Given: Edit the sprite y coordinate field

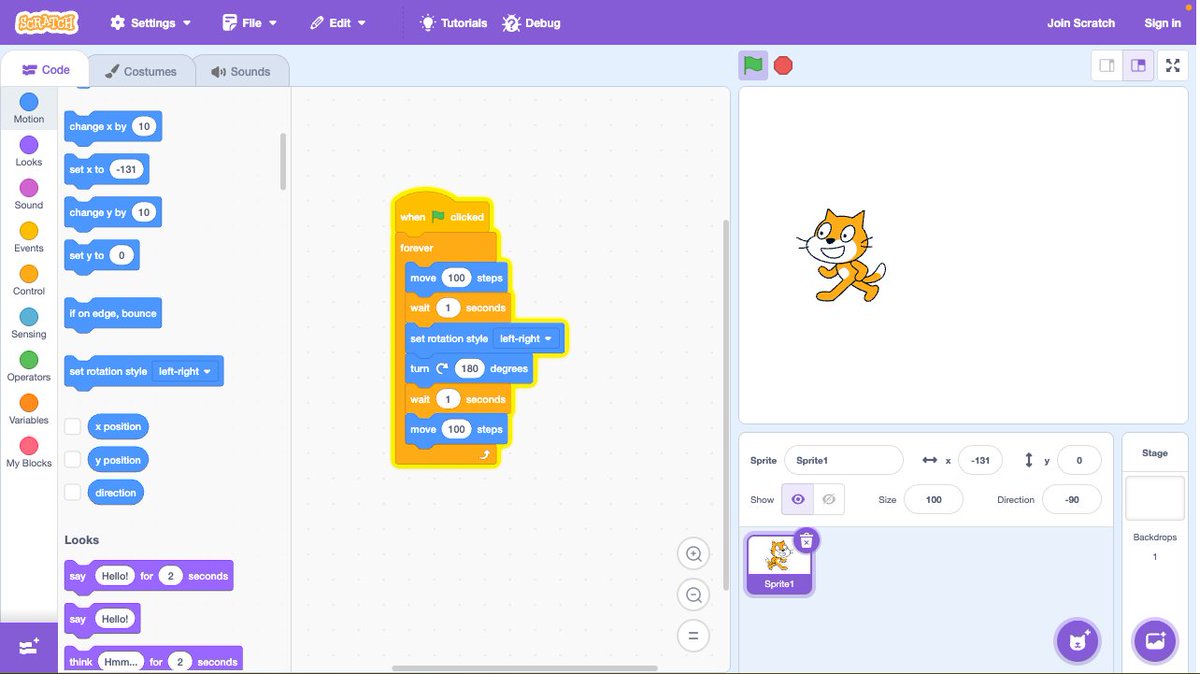Looking at the screenshot, I should (1079, 460).
